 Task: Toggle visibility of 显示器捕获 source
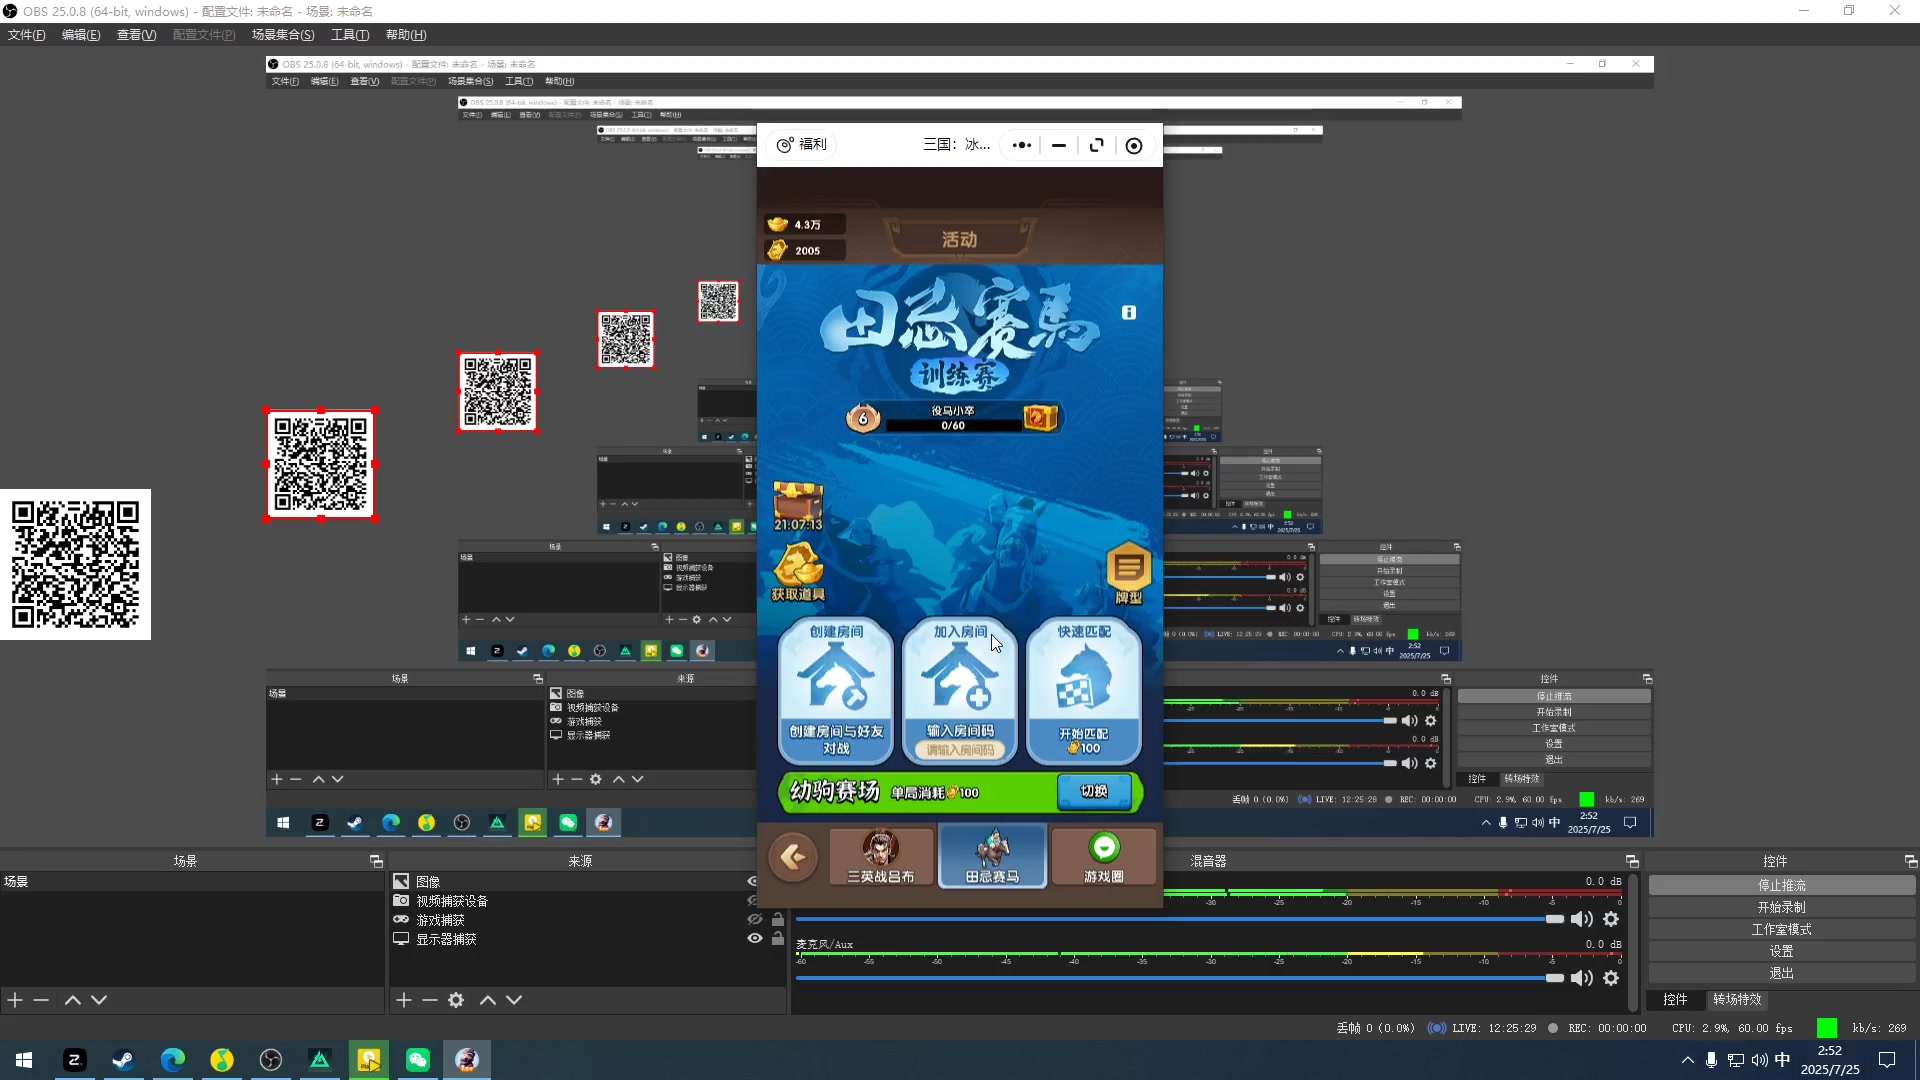[x=755, y=939]
